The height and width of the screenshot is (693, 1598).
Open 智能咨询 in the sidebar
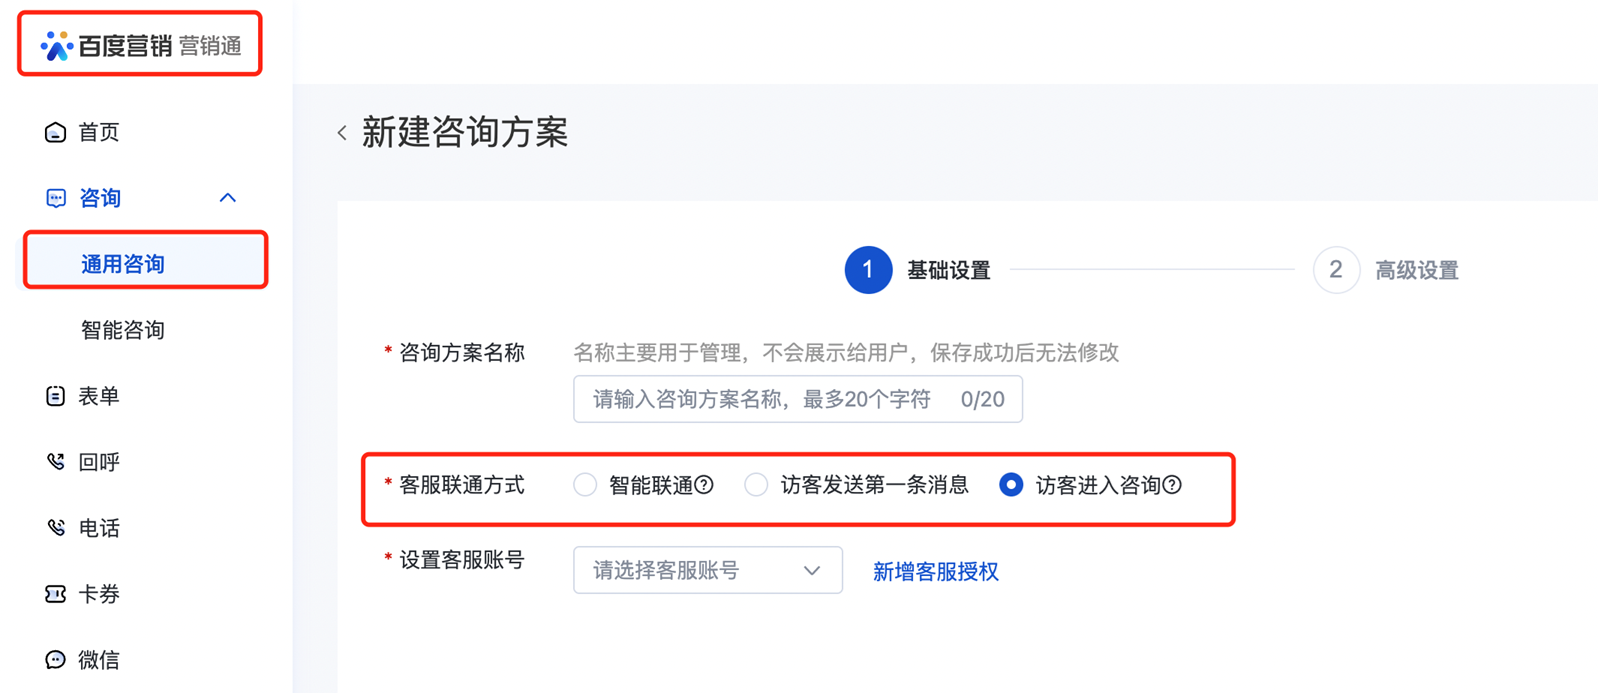coord(123,330)
